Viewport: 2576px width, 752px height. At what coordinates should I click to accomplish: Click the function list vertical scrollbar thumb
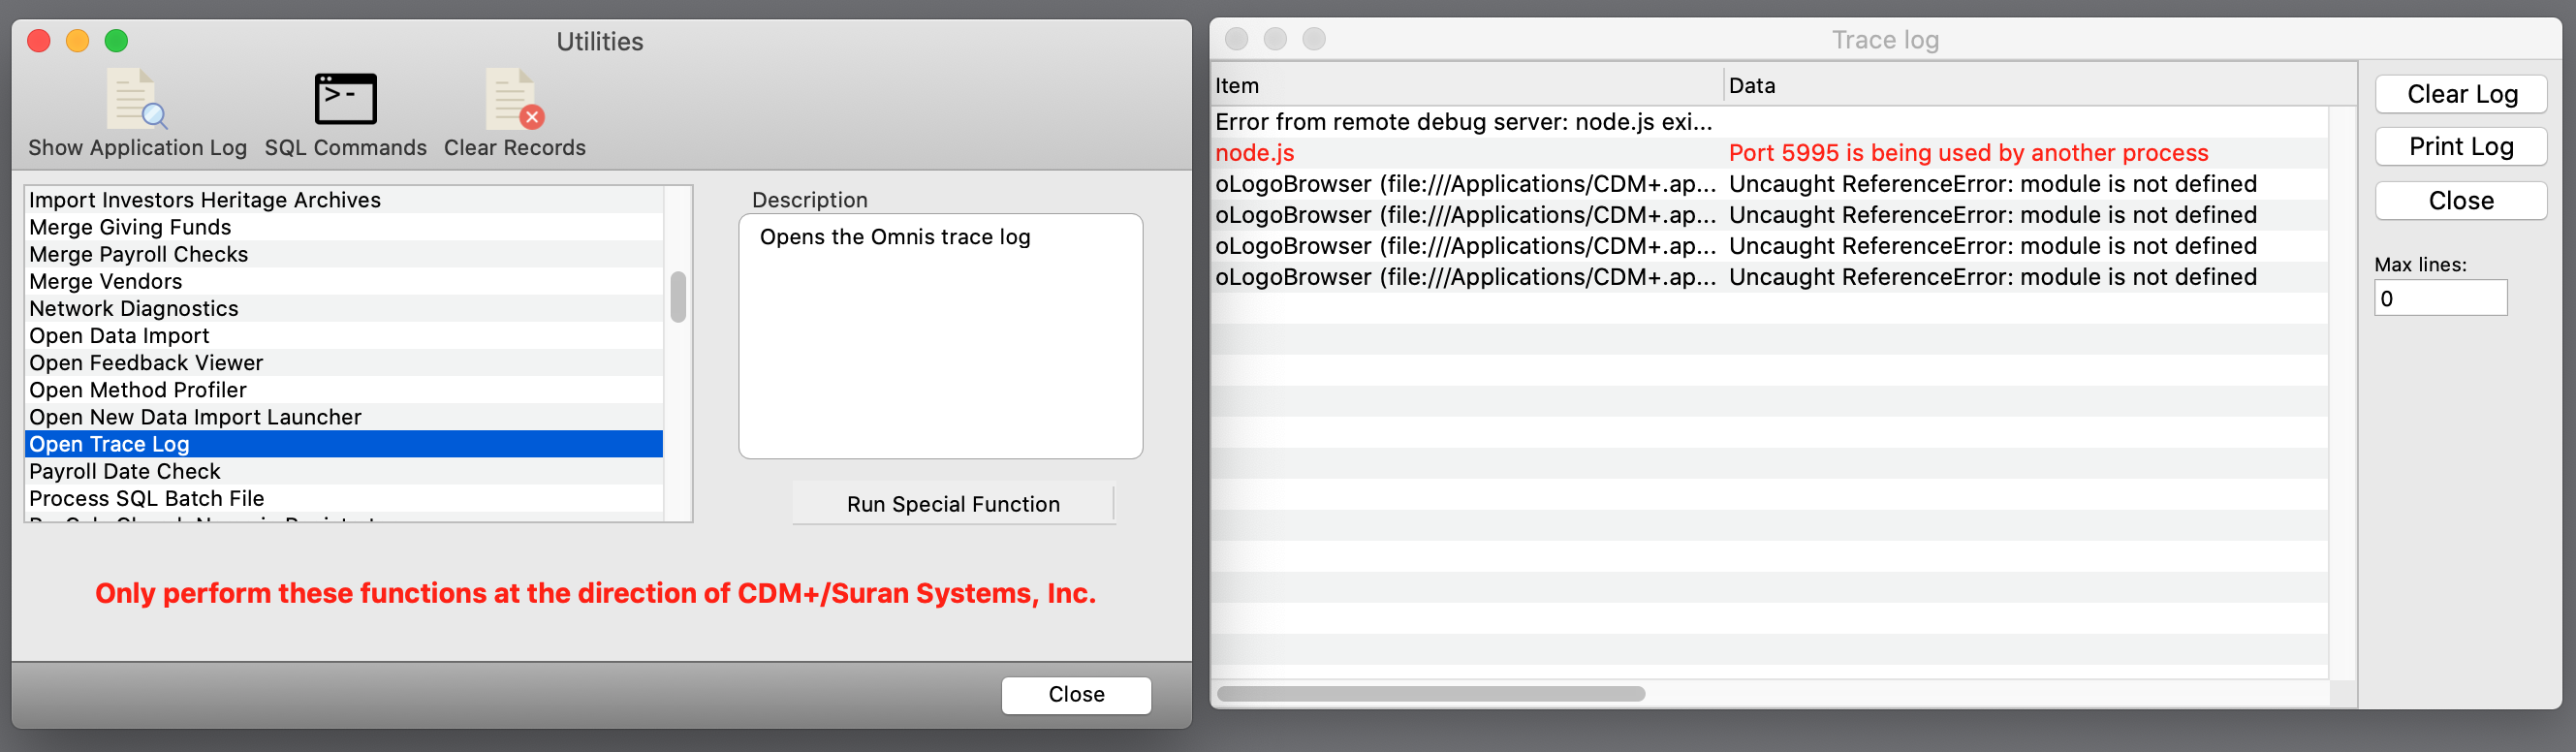tap(678, 297)
